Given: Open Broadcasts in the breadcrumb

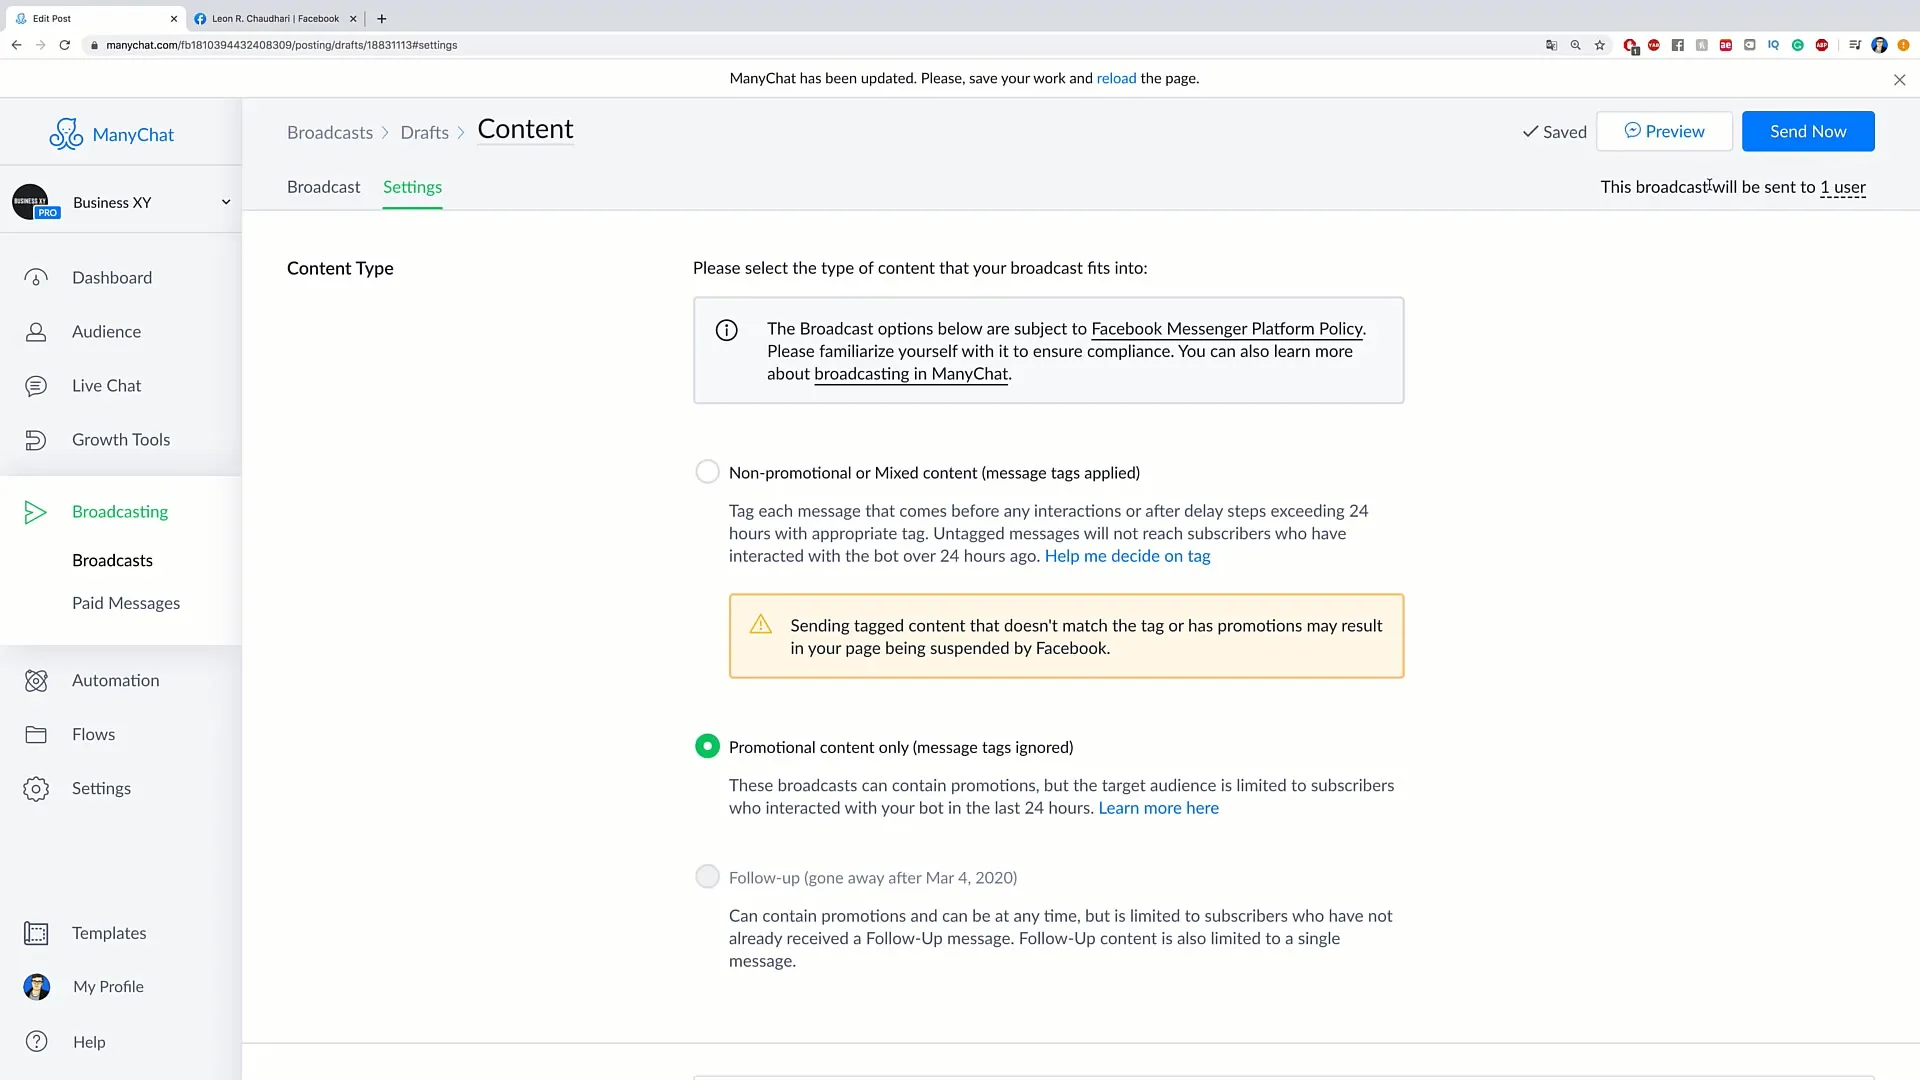Looking at the screenshot, I should click(x=330, y=132).
